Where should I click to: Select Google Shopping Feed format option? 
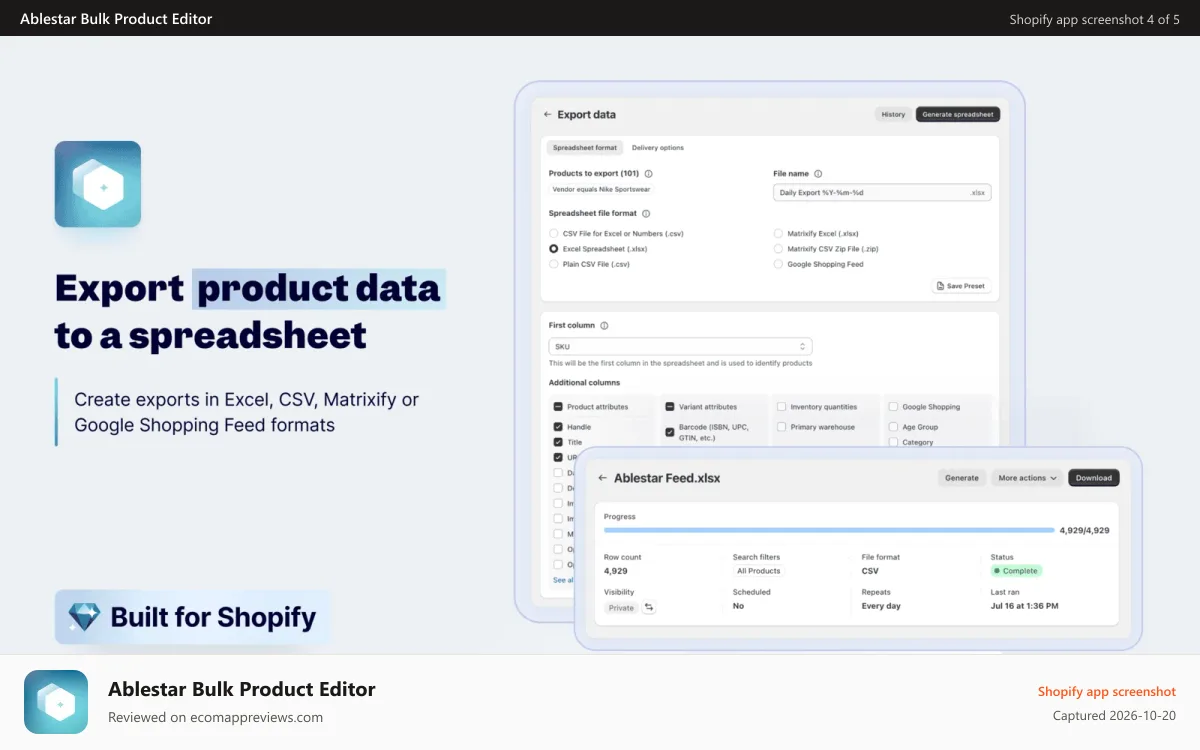778,265
